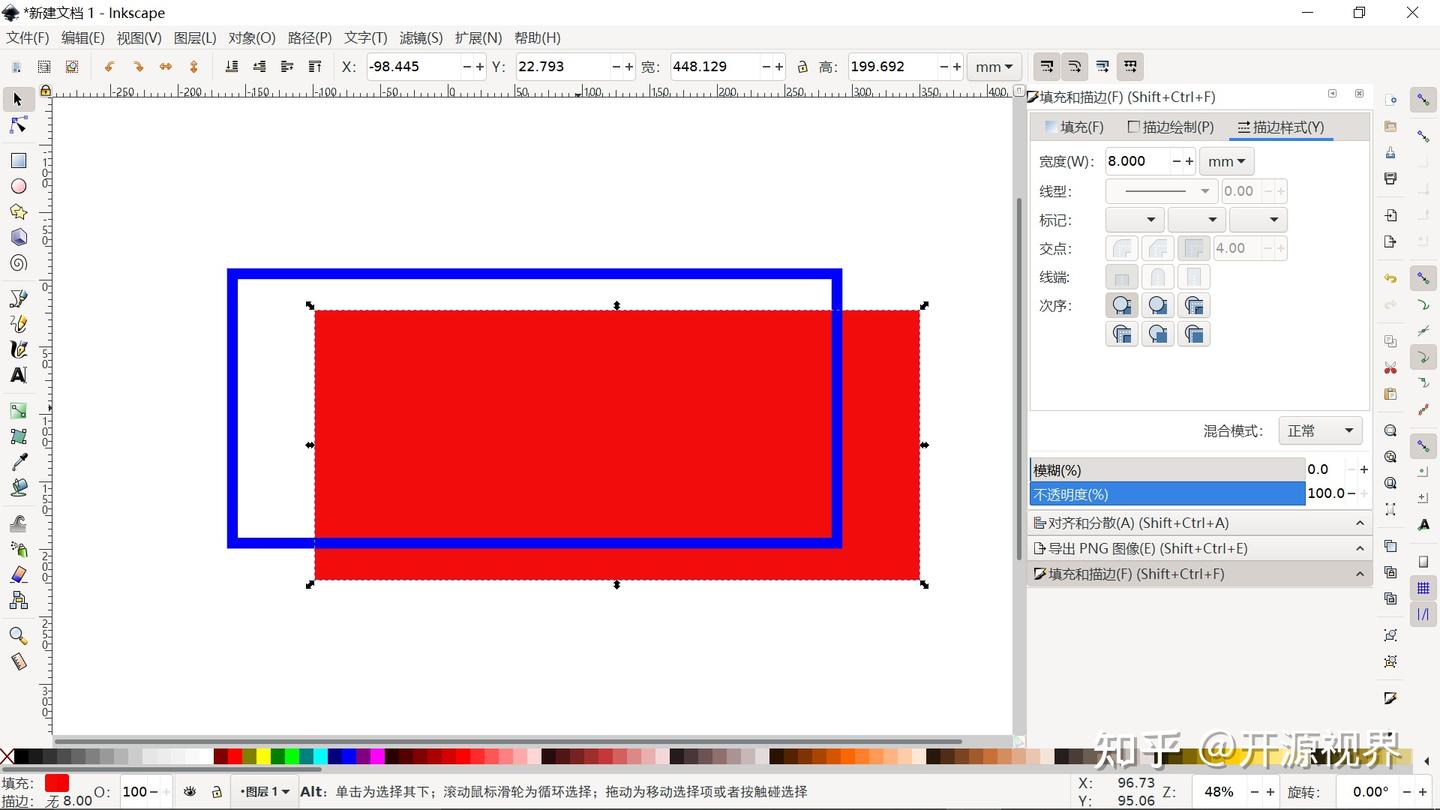
Task: Click the 模糊(%) blur slider
Action: [1167, 470]
